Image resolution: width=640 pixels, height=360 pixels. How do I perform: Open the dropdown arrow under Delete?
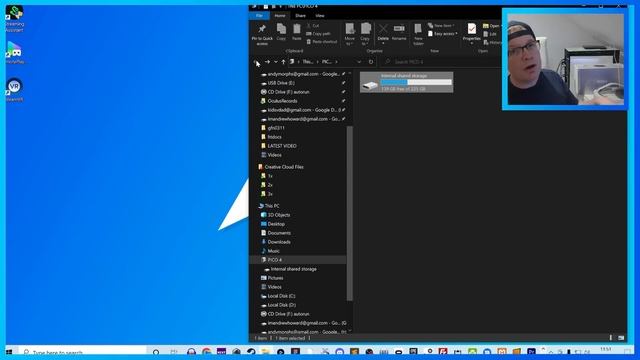point(383,43)
